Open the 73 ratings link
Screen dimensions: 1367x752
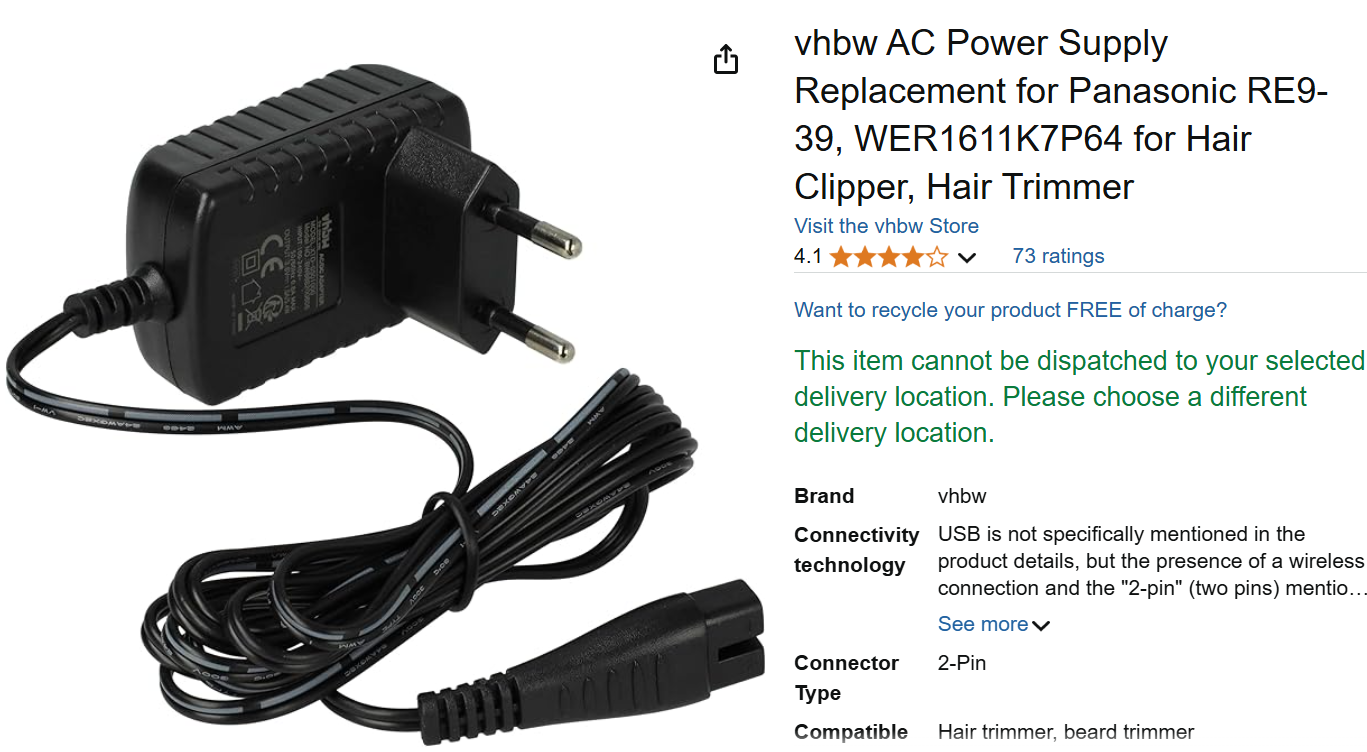tap(1058, 256)
